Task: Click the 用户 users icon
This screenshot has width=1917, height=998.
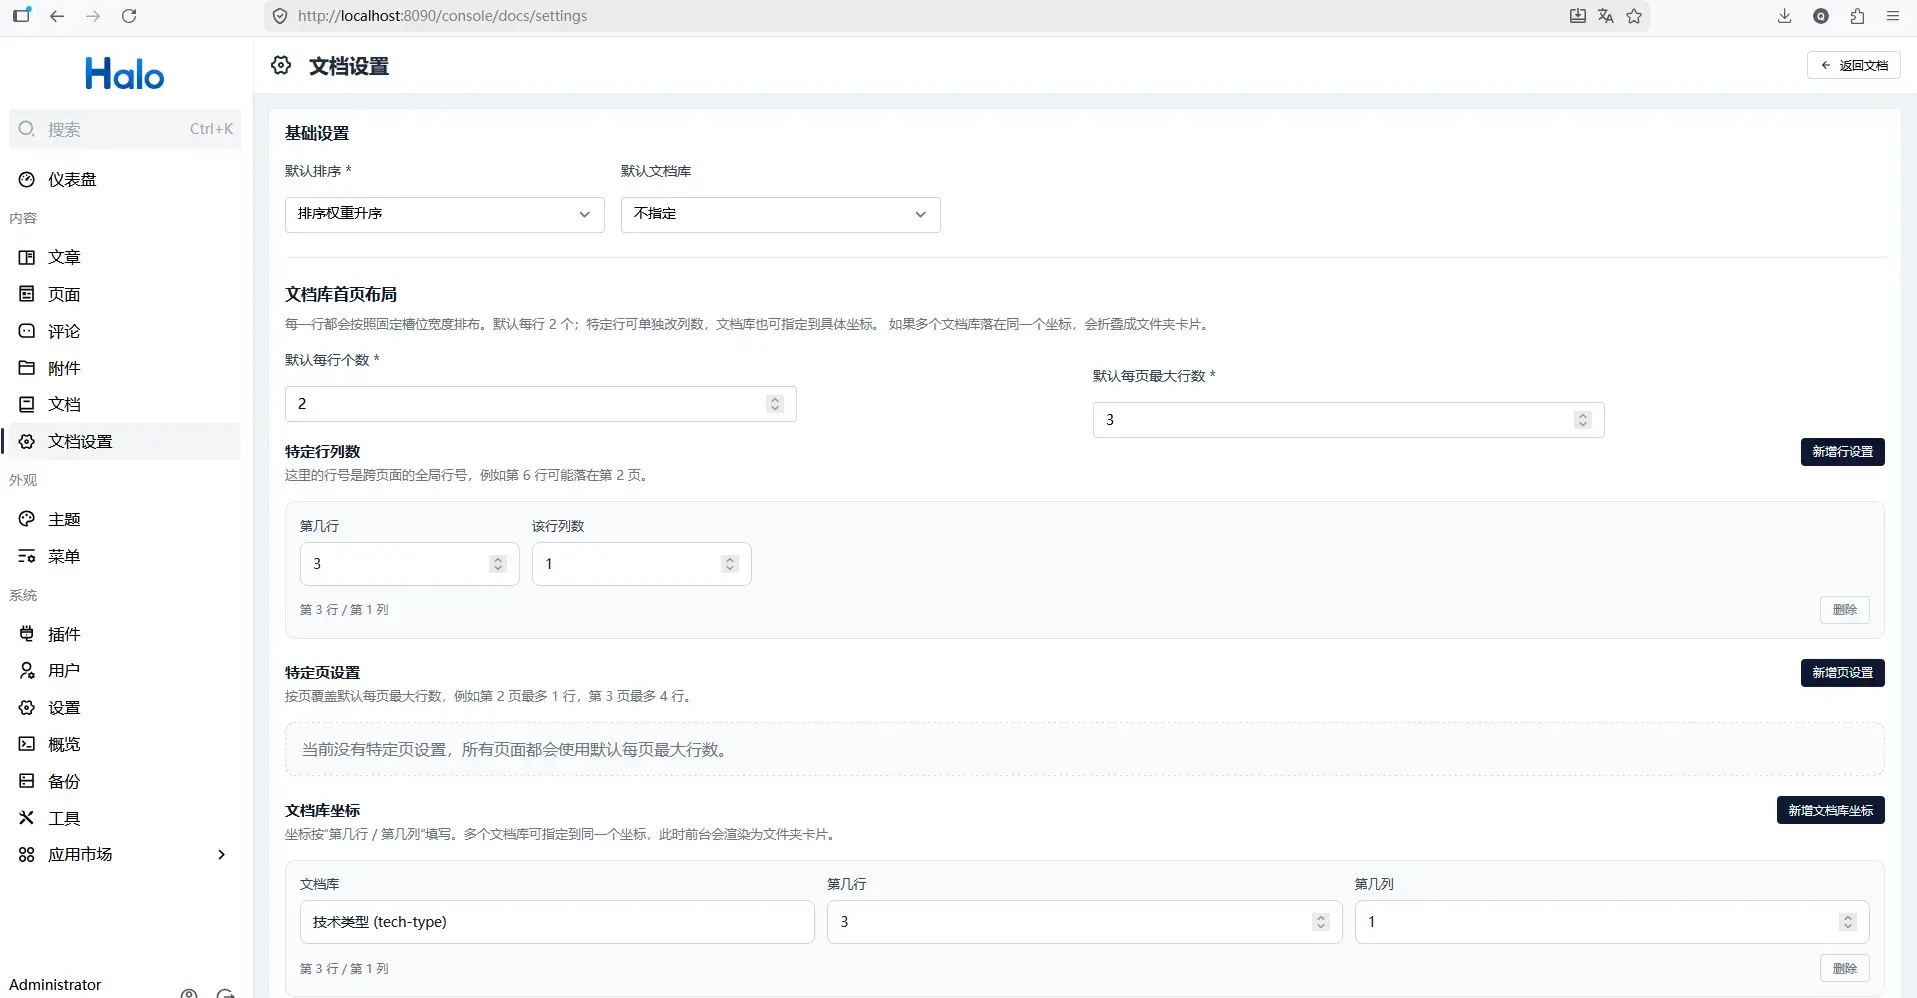Action: click(27, 670)
